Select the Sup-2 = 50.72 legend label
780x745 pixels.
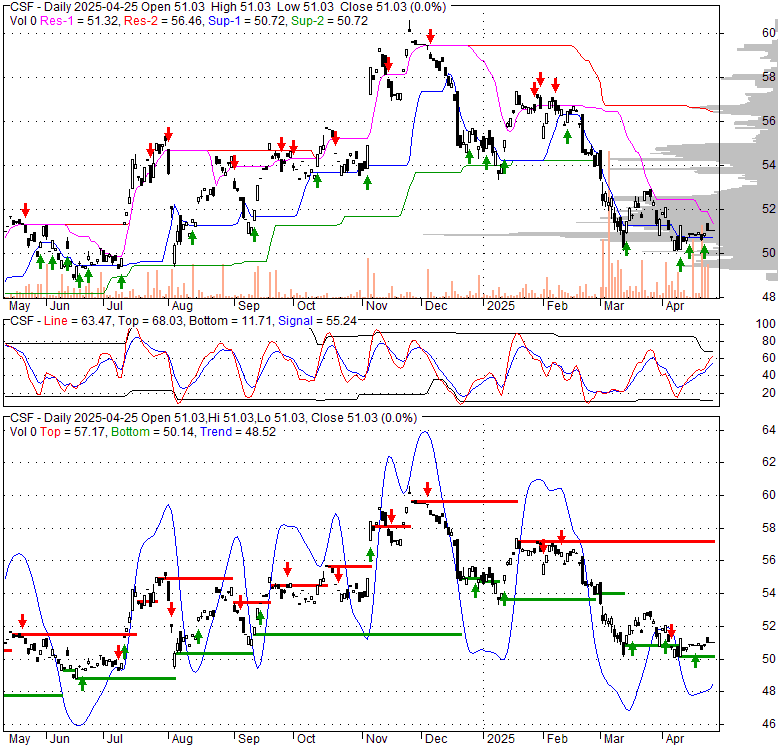(329, 21)
